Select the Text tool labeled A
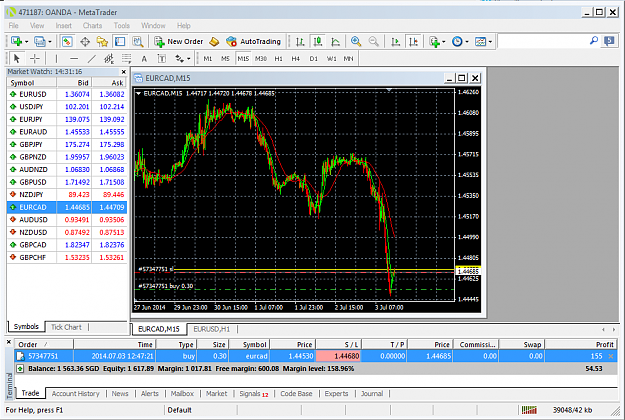This screenshot has width=625, height=420. coord(144,59)
